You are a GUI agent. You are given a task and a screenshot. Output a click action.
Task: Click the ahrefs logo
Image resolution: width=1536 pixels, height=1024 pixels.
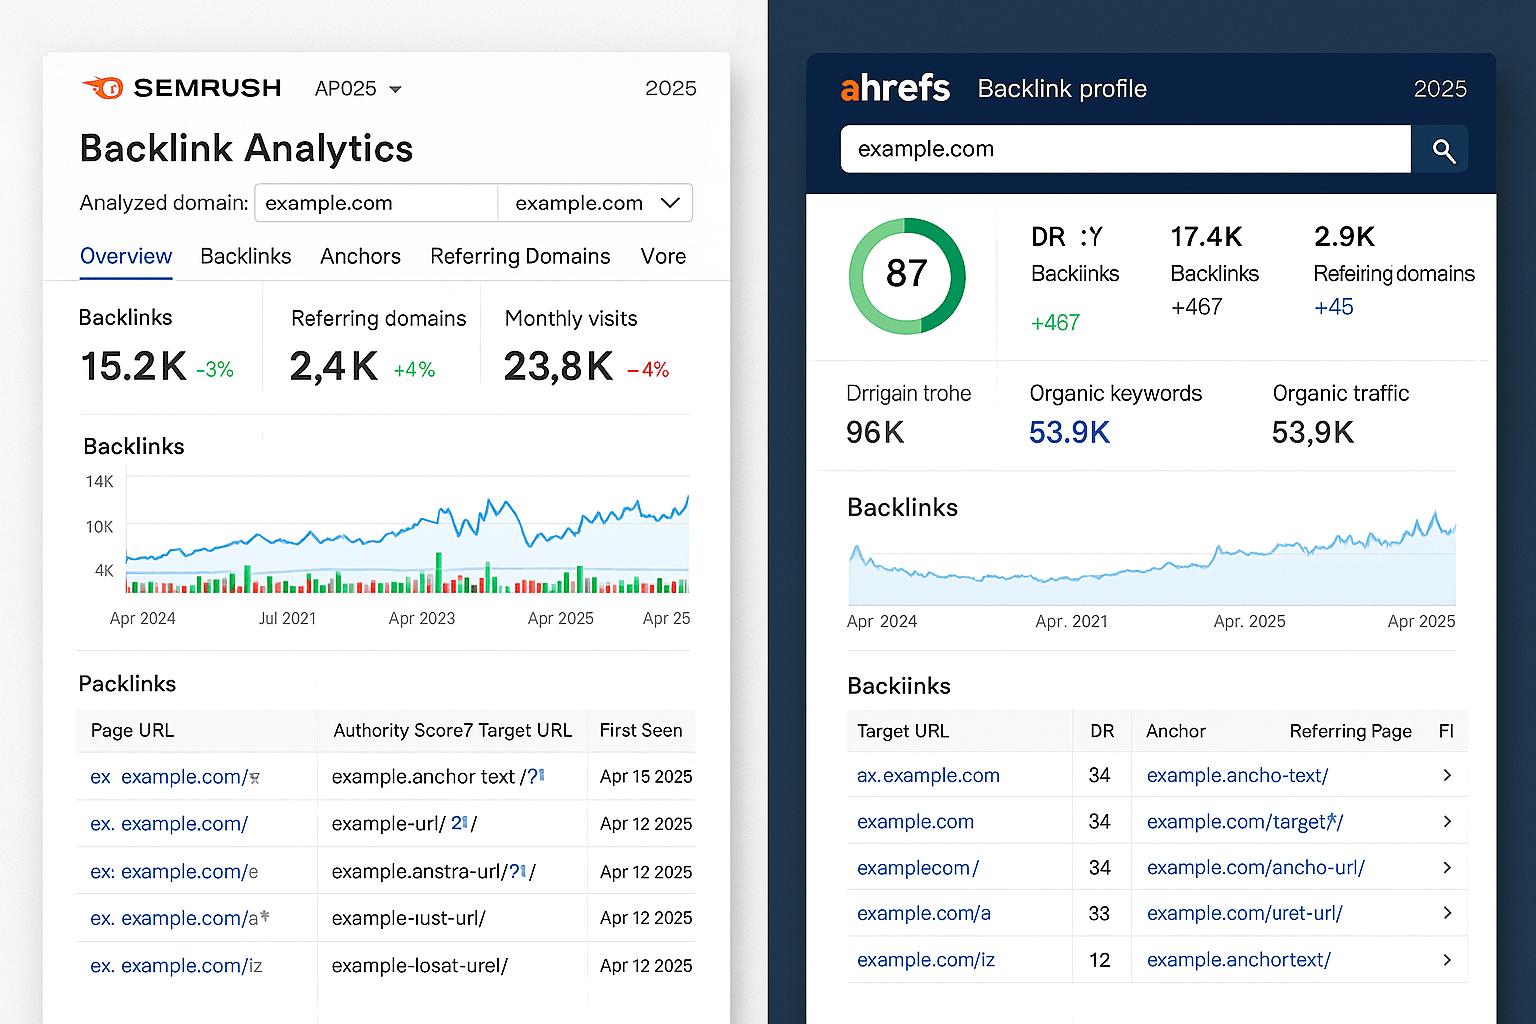click(895, 88)
